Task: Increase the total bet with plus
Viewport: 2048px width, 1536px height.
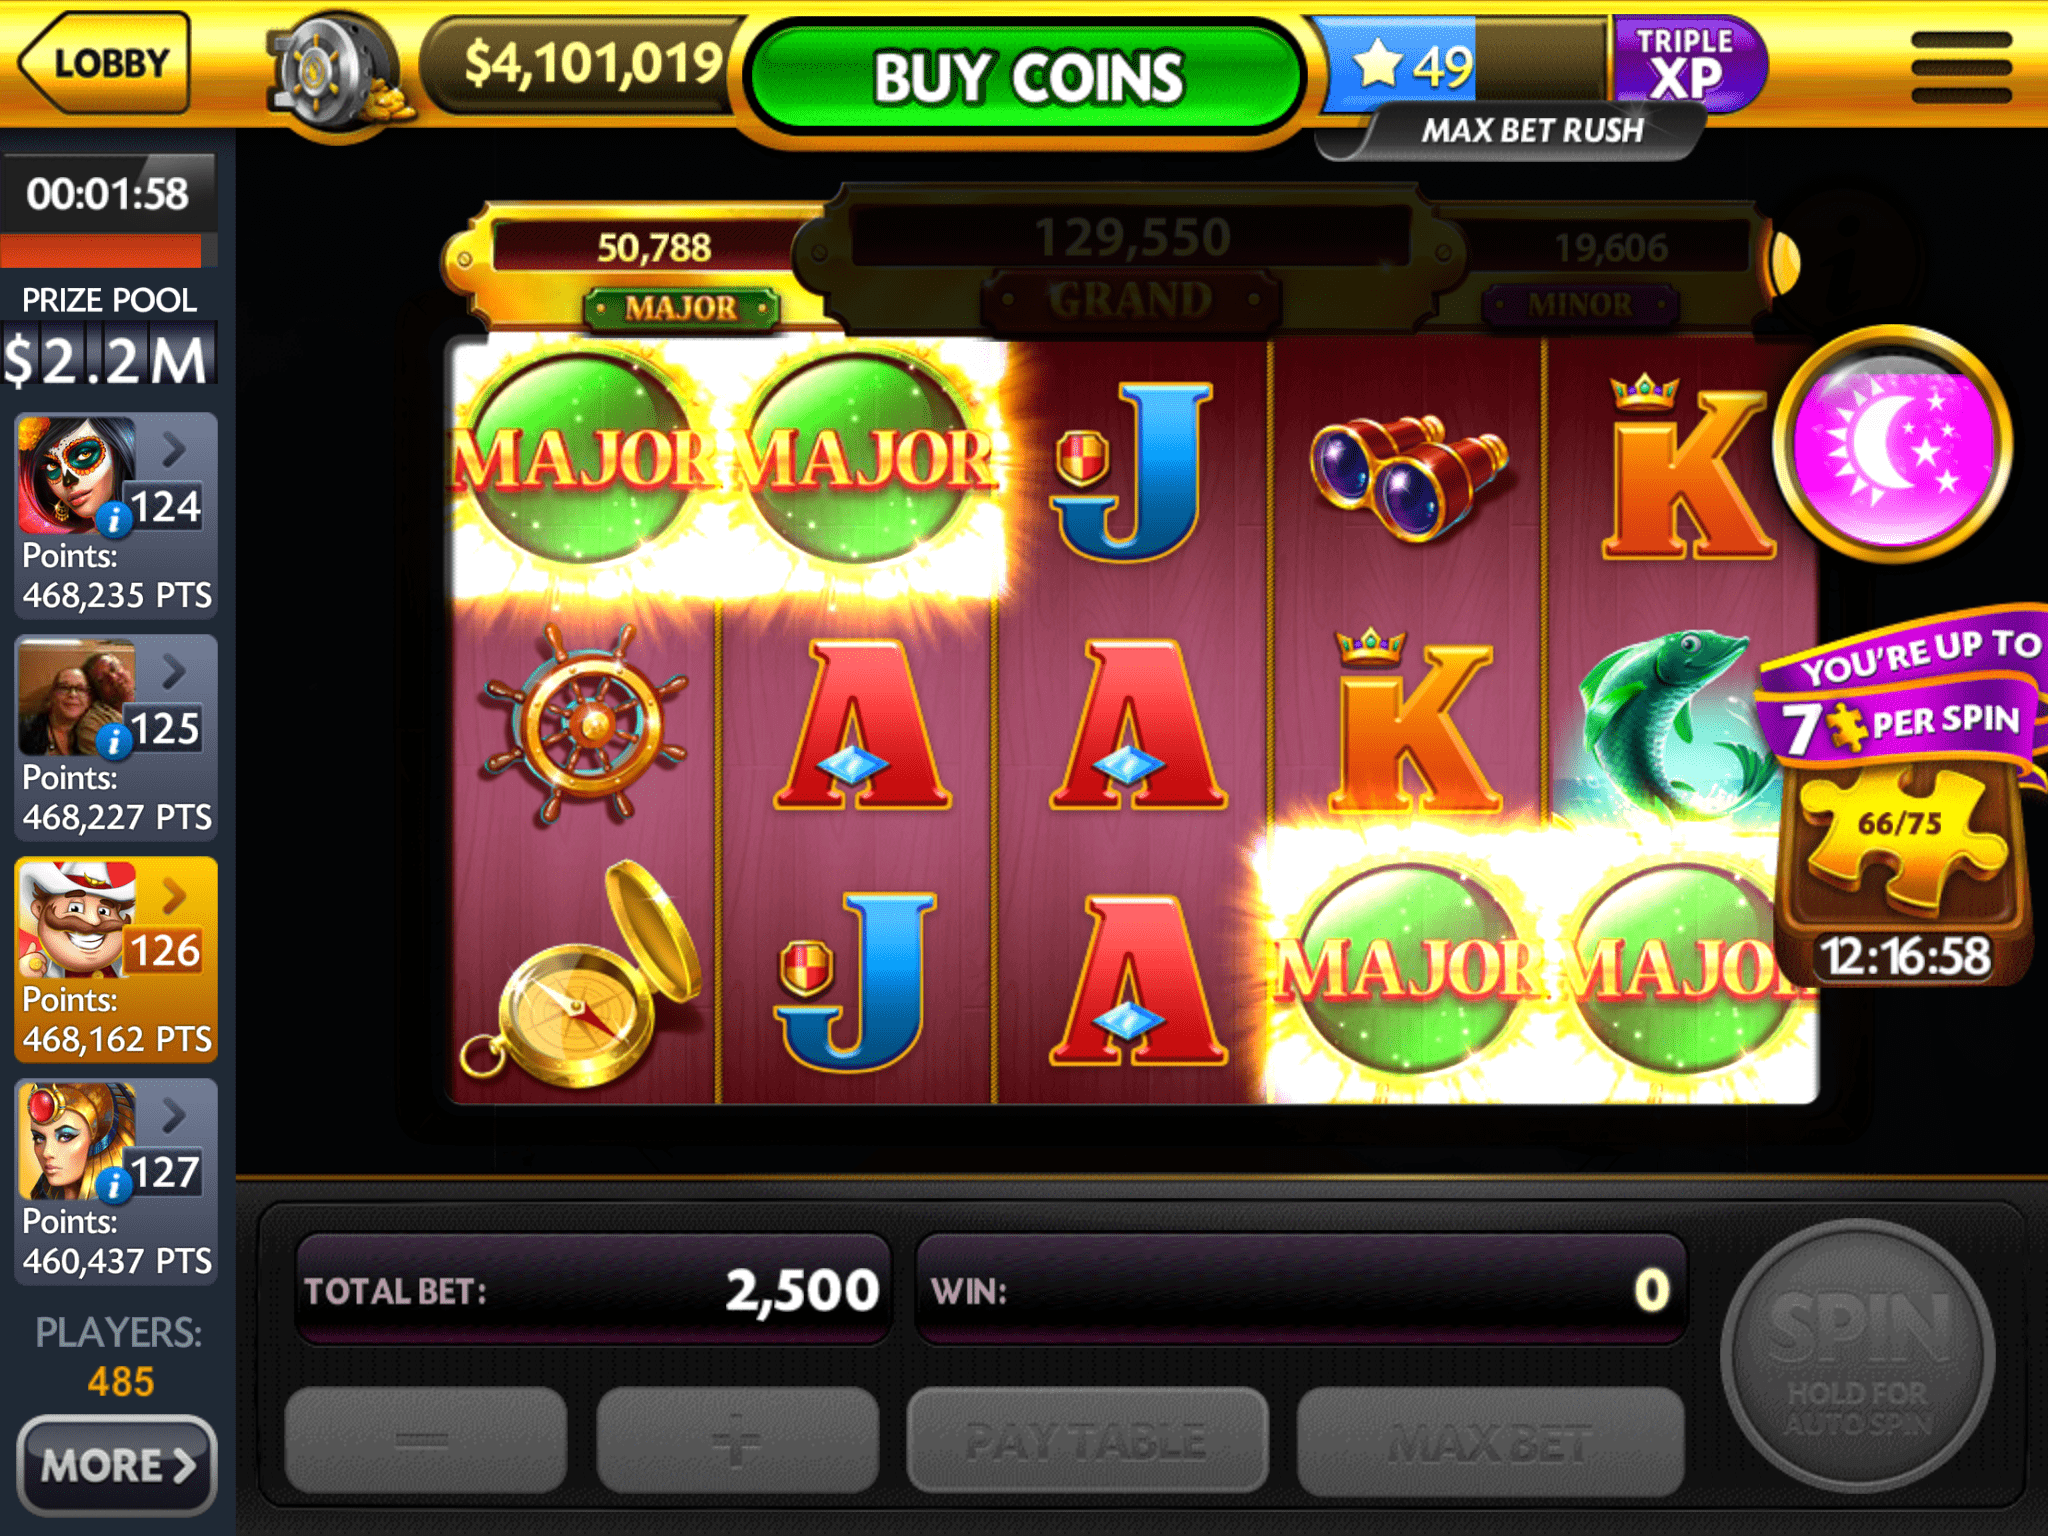Action: [738, 1440]
